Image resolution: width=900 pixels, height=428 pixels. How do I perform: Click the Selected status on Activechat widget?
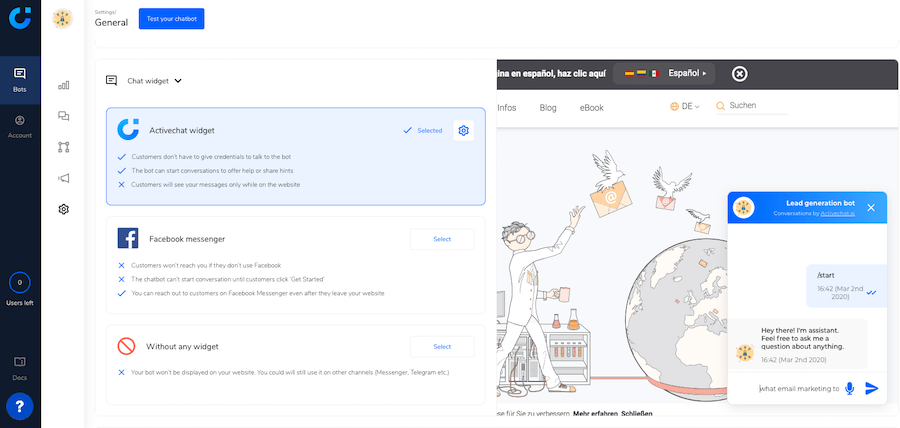tap(423, 131)
